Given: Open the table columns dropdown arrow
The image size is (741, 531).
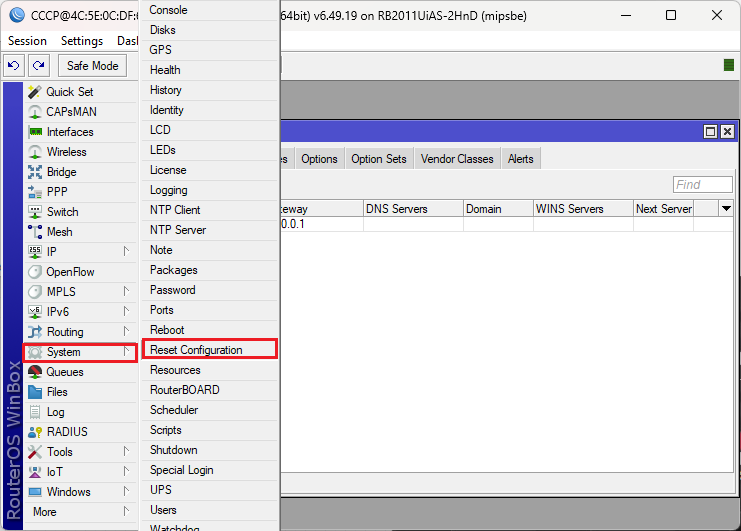Looking at the screenshot, I should pos(726,208).
